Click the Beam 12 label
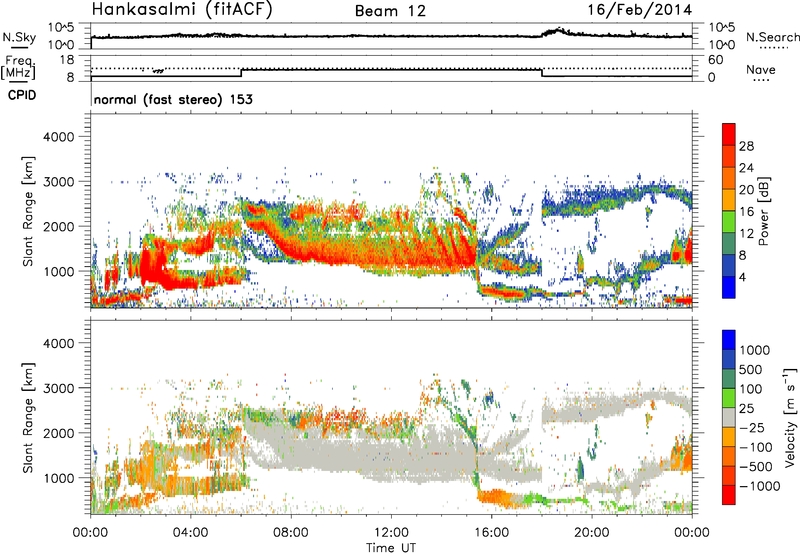This screenshot has width=800, height=554. point(390,11)
